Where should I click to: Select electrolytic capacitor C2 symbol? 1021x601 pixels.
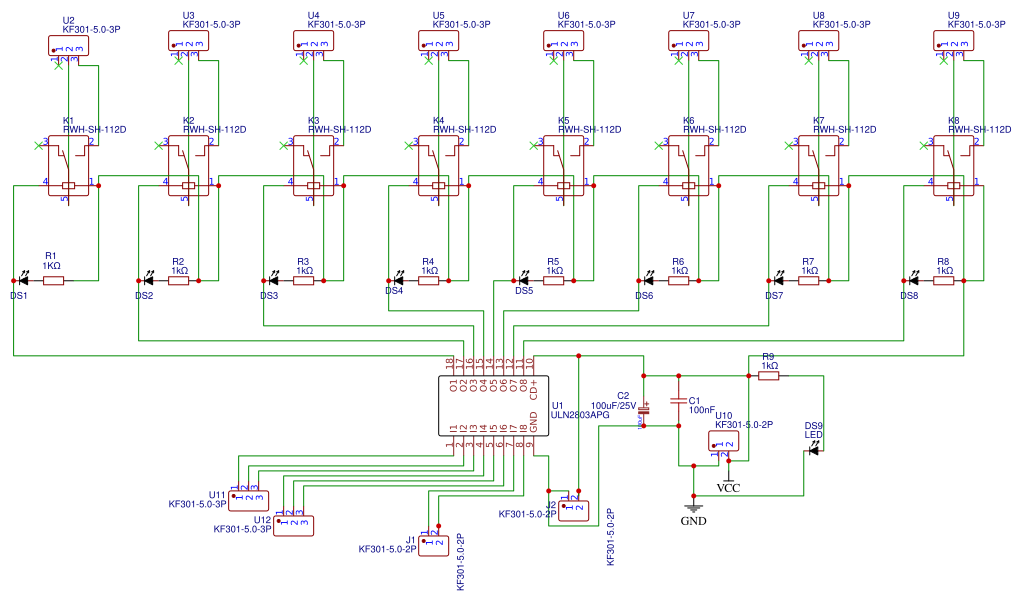point(644,408)
